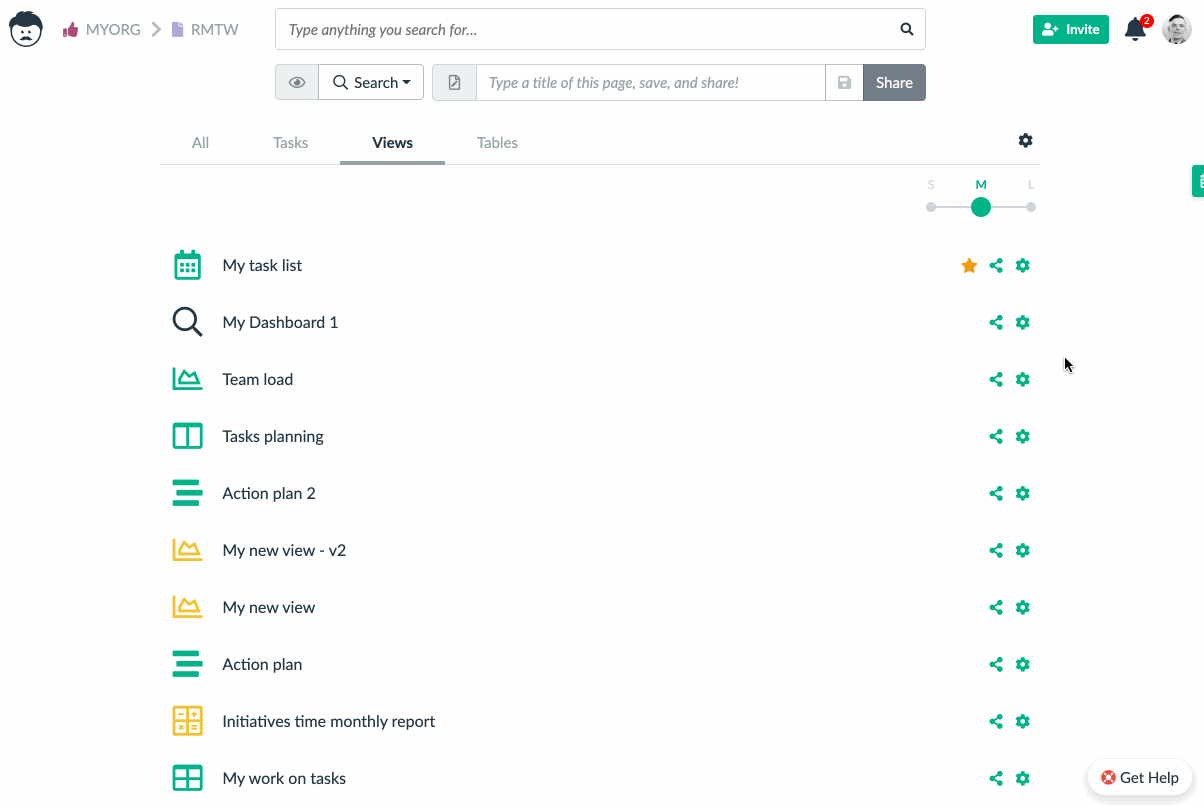Click the chart icon for Team load
Image resolution: width=1204 pixels, height=807 pixels.
[187, 379]
